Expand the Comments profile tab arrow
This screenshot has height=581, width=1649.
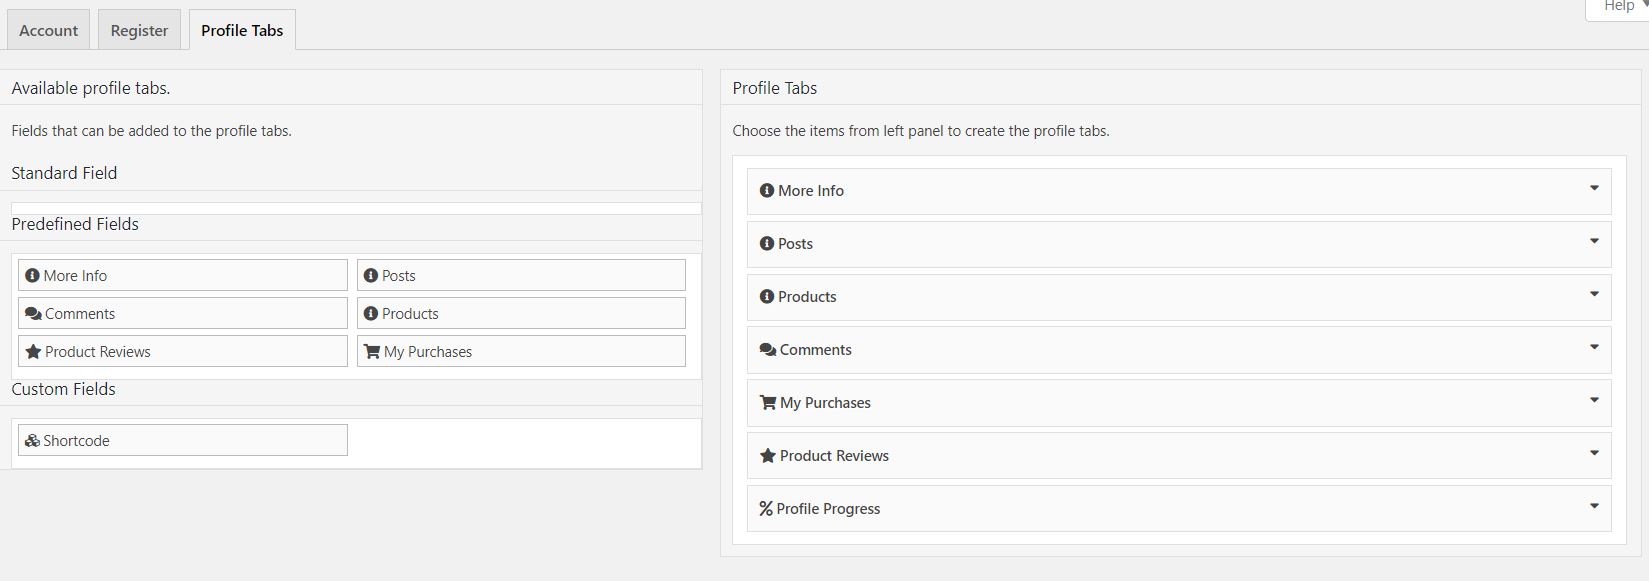1594,347
